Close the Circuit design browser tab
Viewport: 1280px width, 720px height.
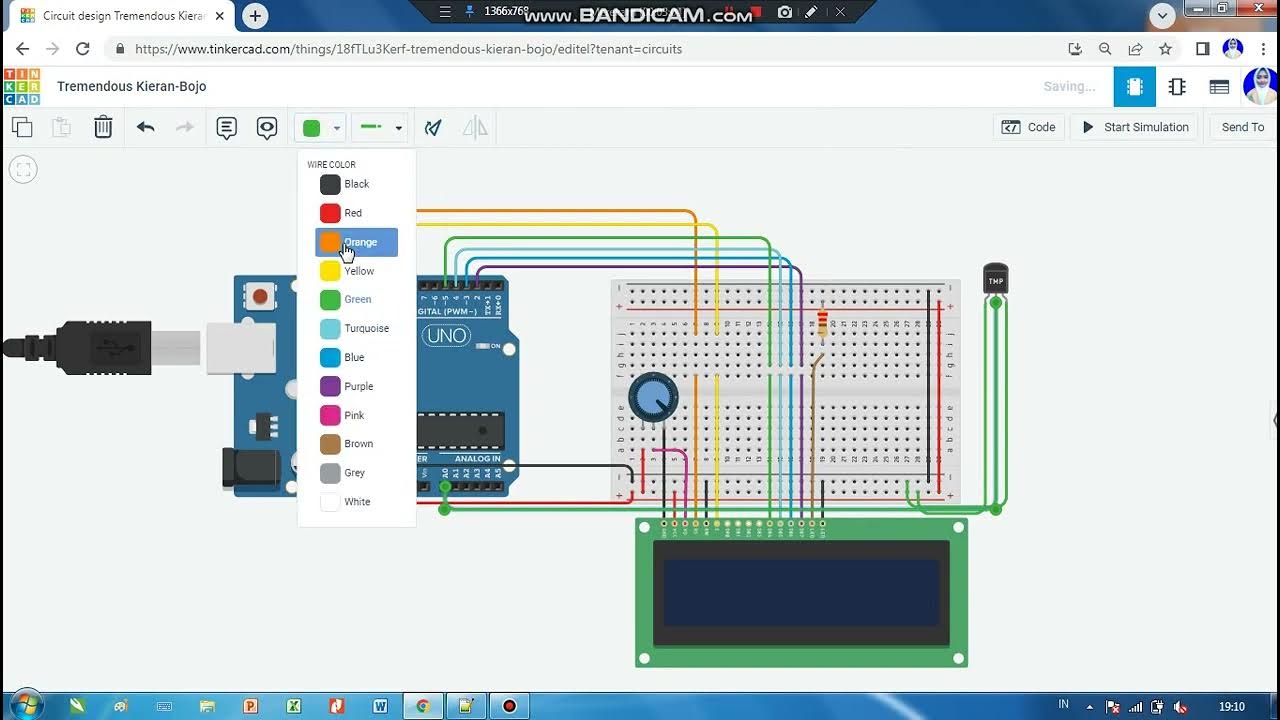[220, 16]
